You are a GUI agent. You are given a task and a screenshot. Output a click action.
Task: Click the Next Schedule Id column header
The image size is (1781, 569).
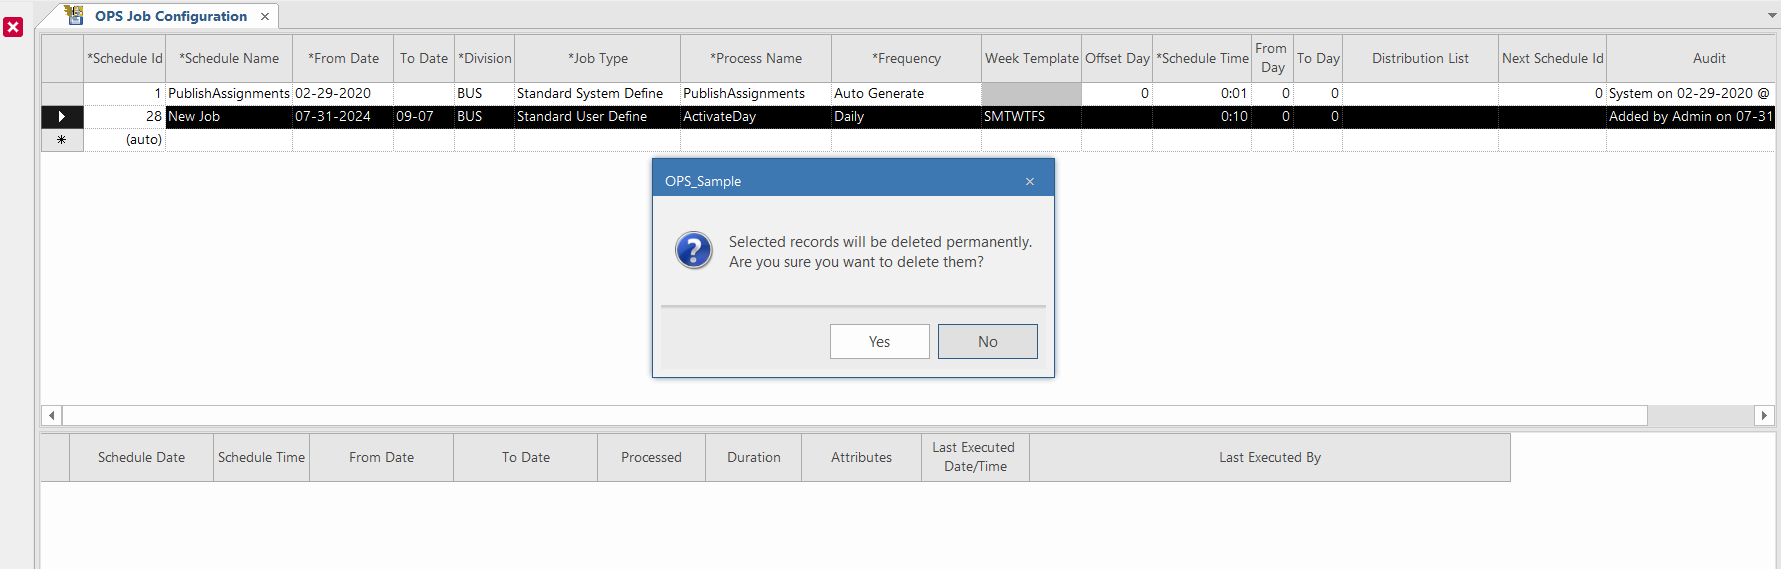pyautogui.click(x=1552, y=58)
